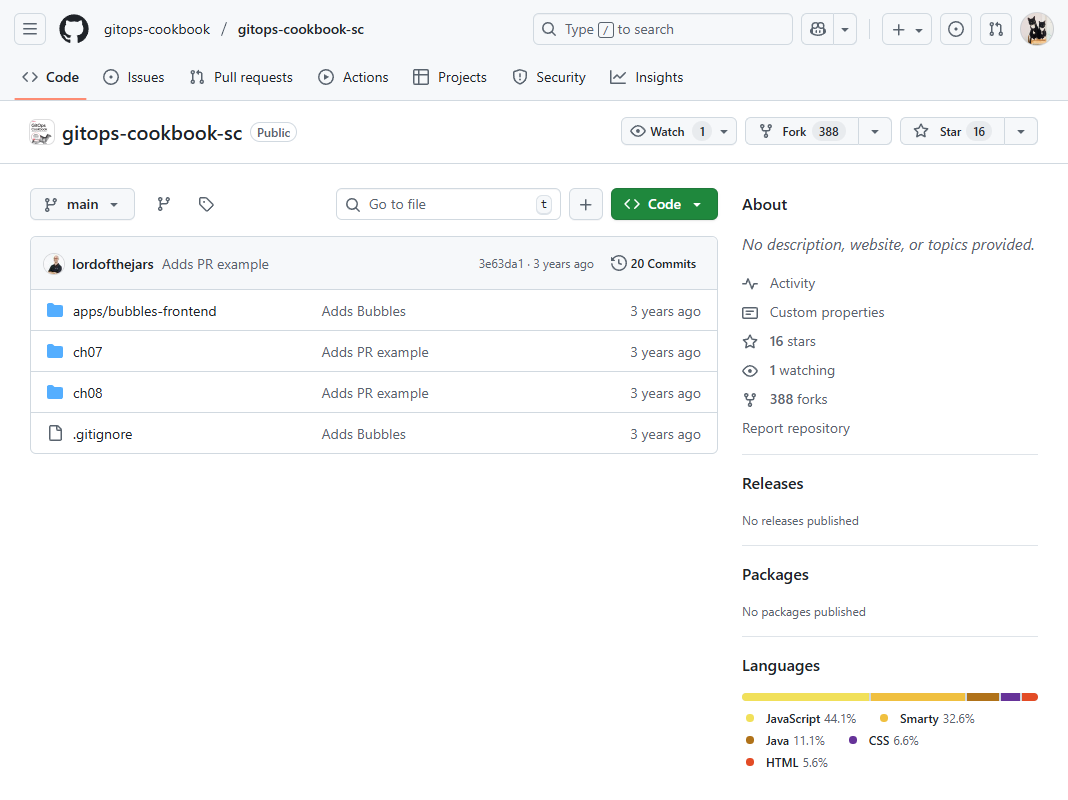Filter by CSS 6.6% language
The height and width of the screenshot is (800, 1068).
click(884, 741)
